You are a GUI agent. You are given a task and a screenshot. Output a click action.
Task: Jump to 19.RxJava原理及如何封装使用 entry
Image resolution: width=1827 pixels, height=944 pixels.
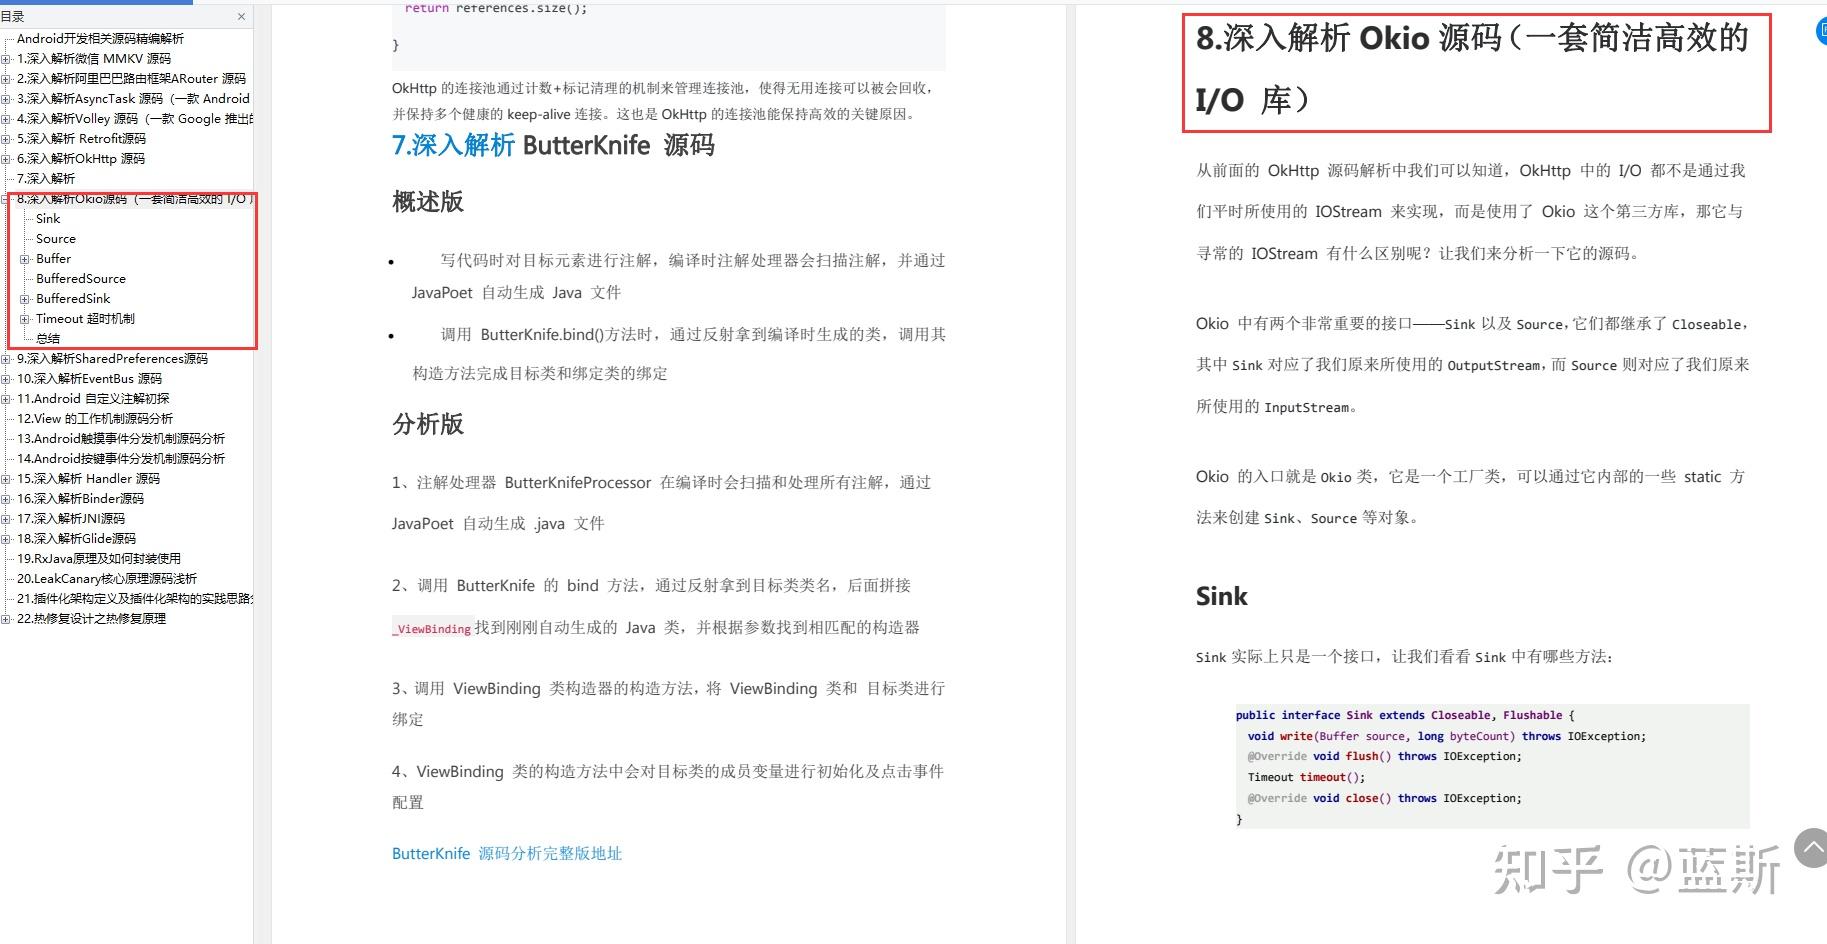(99, 559)
